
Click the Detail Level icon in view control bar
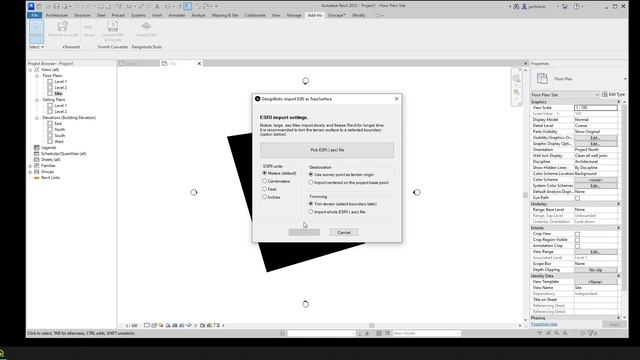tap(147, 325)
